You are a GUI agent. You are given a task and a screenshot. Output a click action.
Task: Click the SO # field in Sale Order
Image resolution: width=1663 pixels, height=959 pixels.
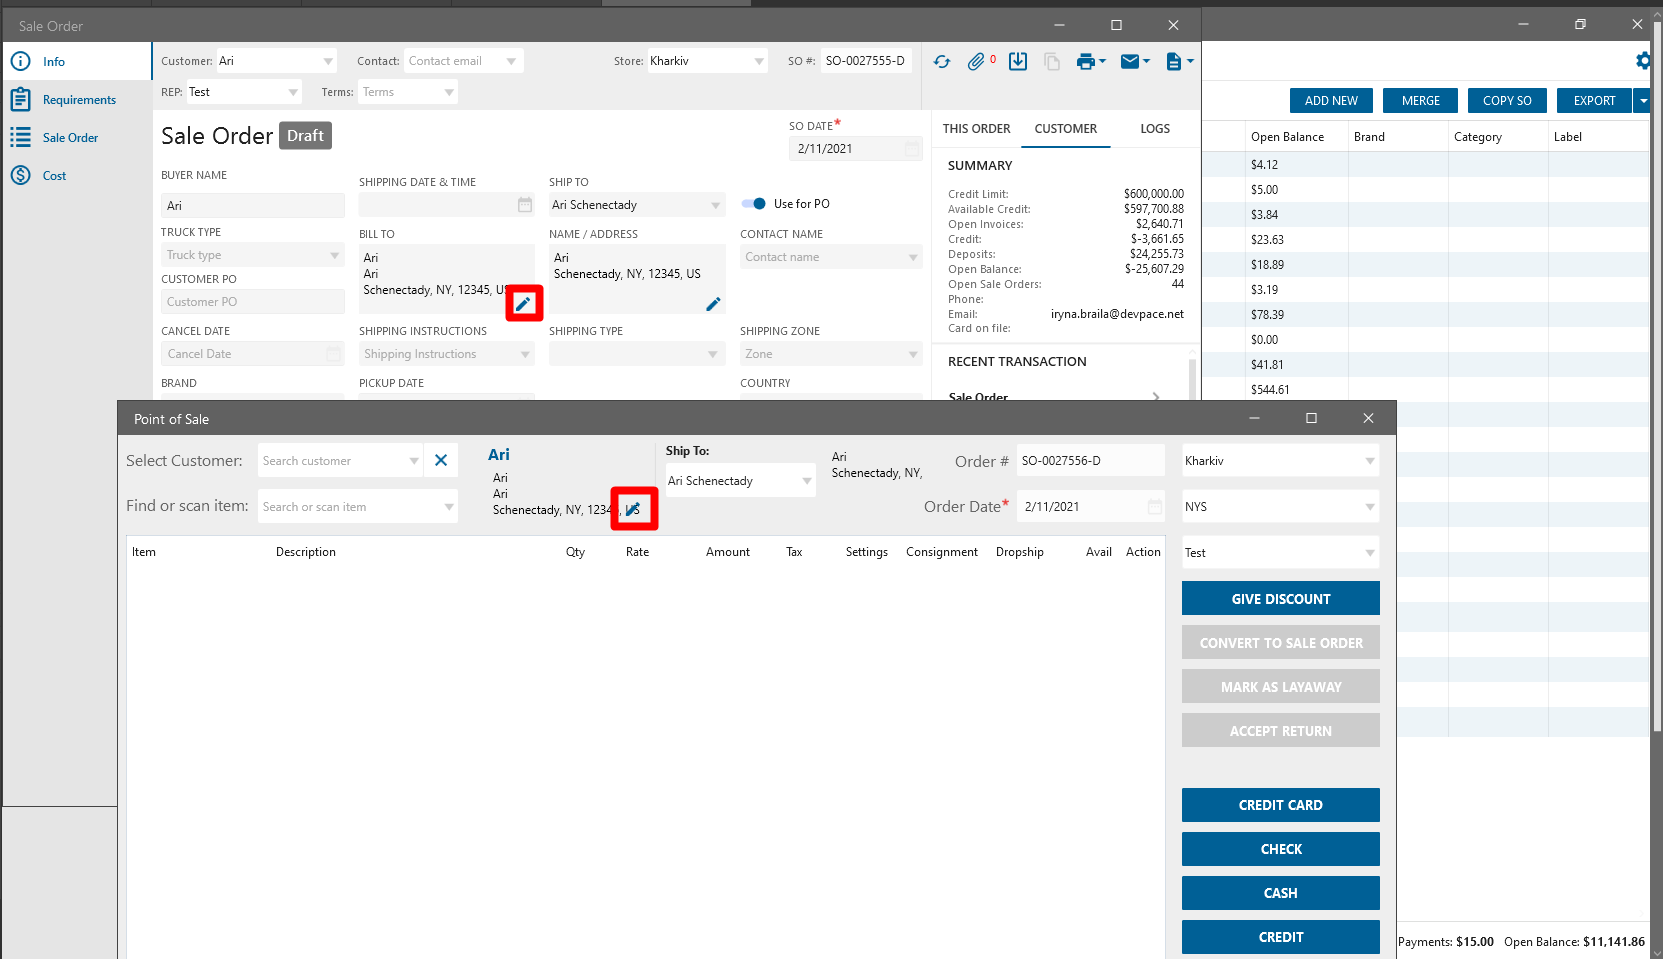(866, 61)
